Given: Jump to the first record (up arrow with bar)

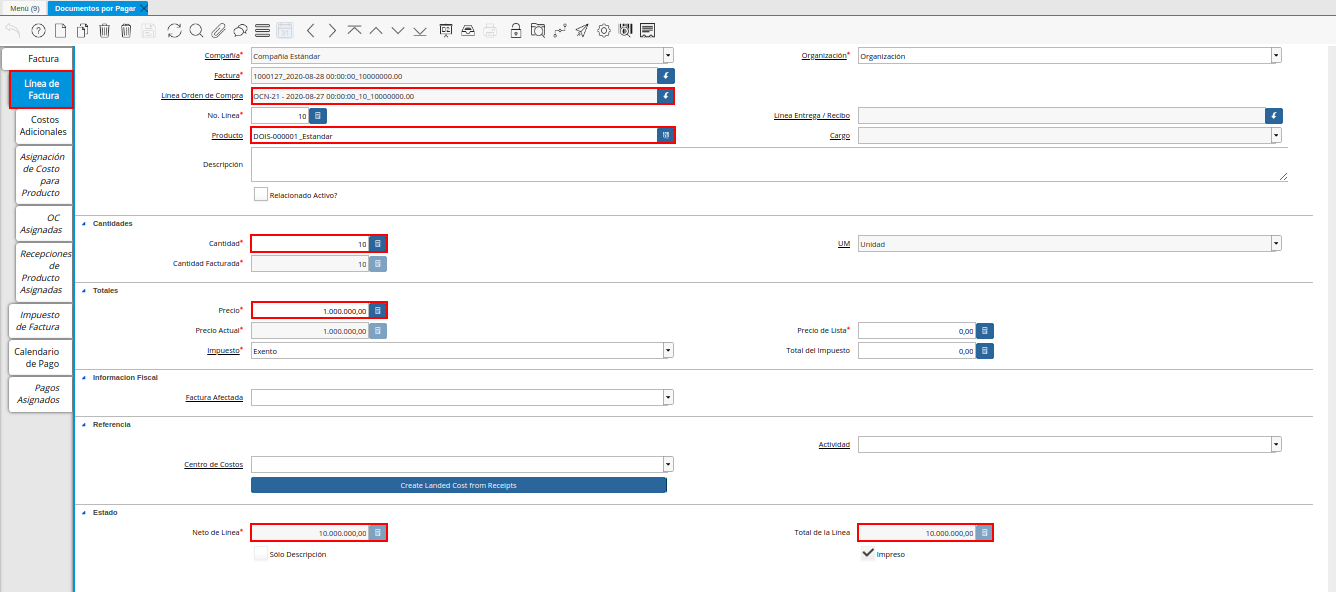Looking at the screenshot, I should [x=354, y=30].
